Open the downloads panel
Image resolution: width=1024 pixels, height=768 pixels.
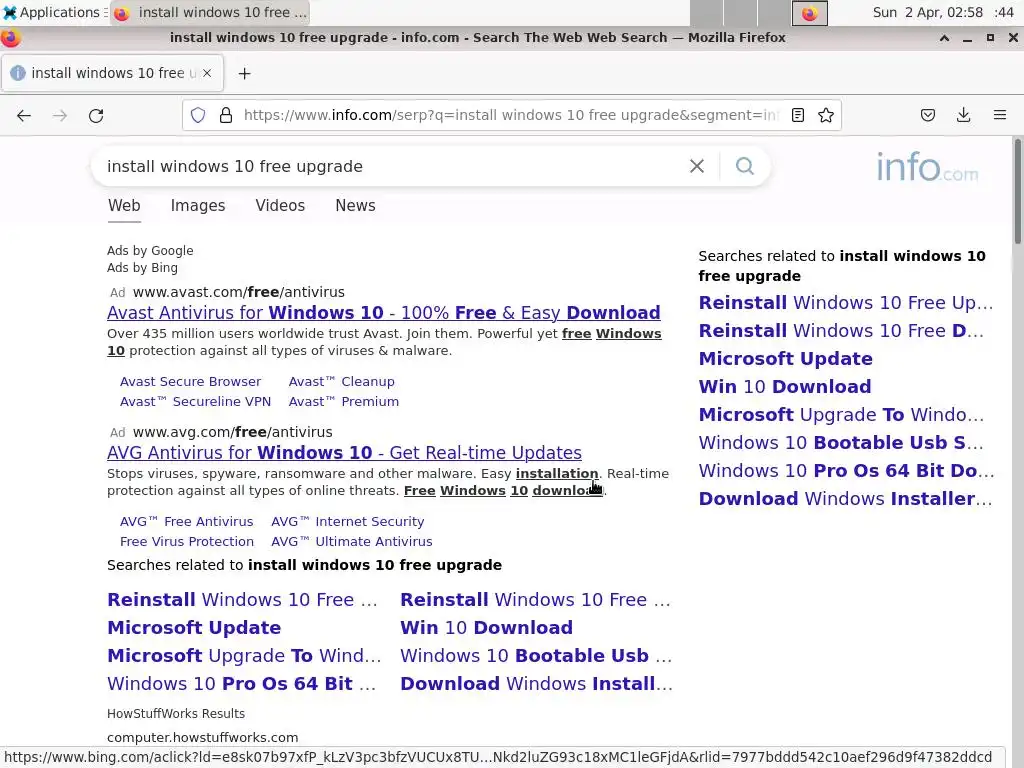tap(963, 116)
